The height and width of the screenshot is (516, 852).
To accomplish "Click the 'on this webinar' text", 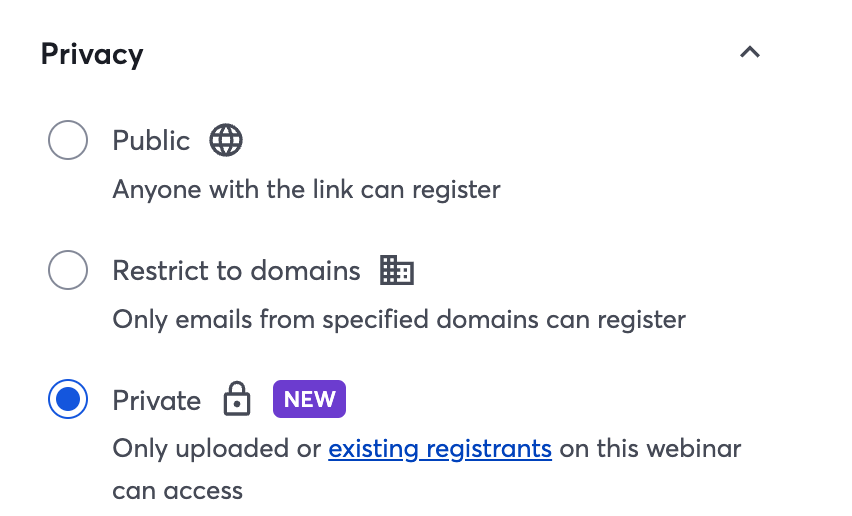I will point(650,449).
